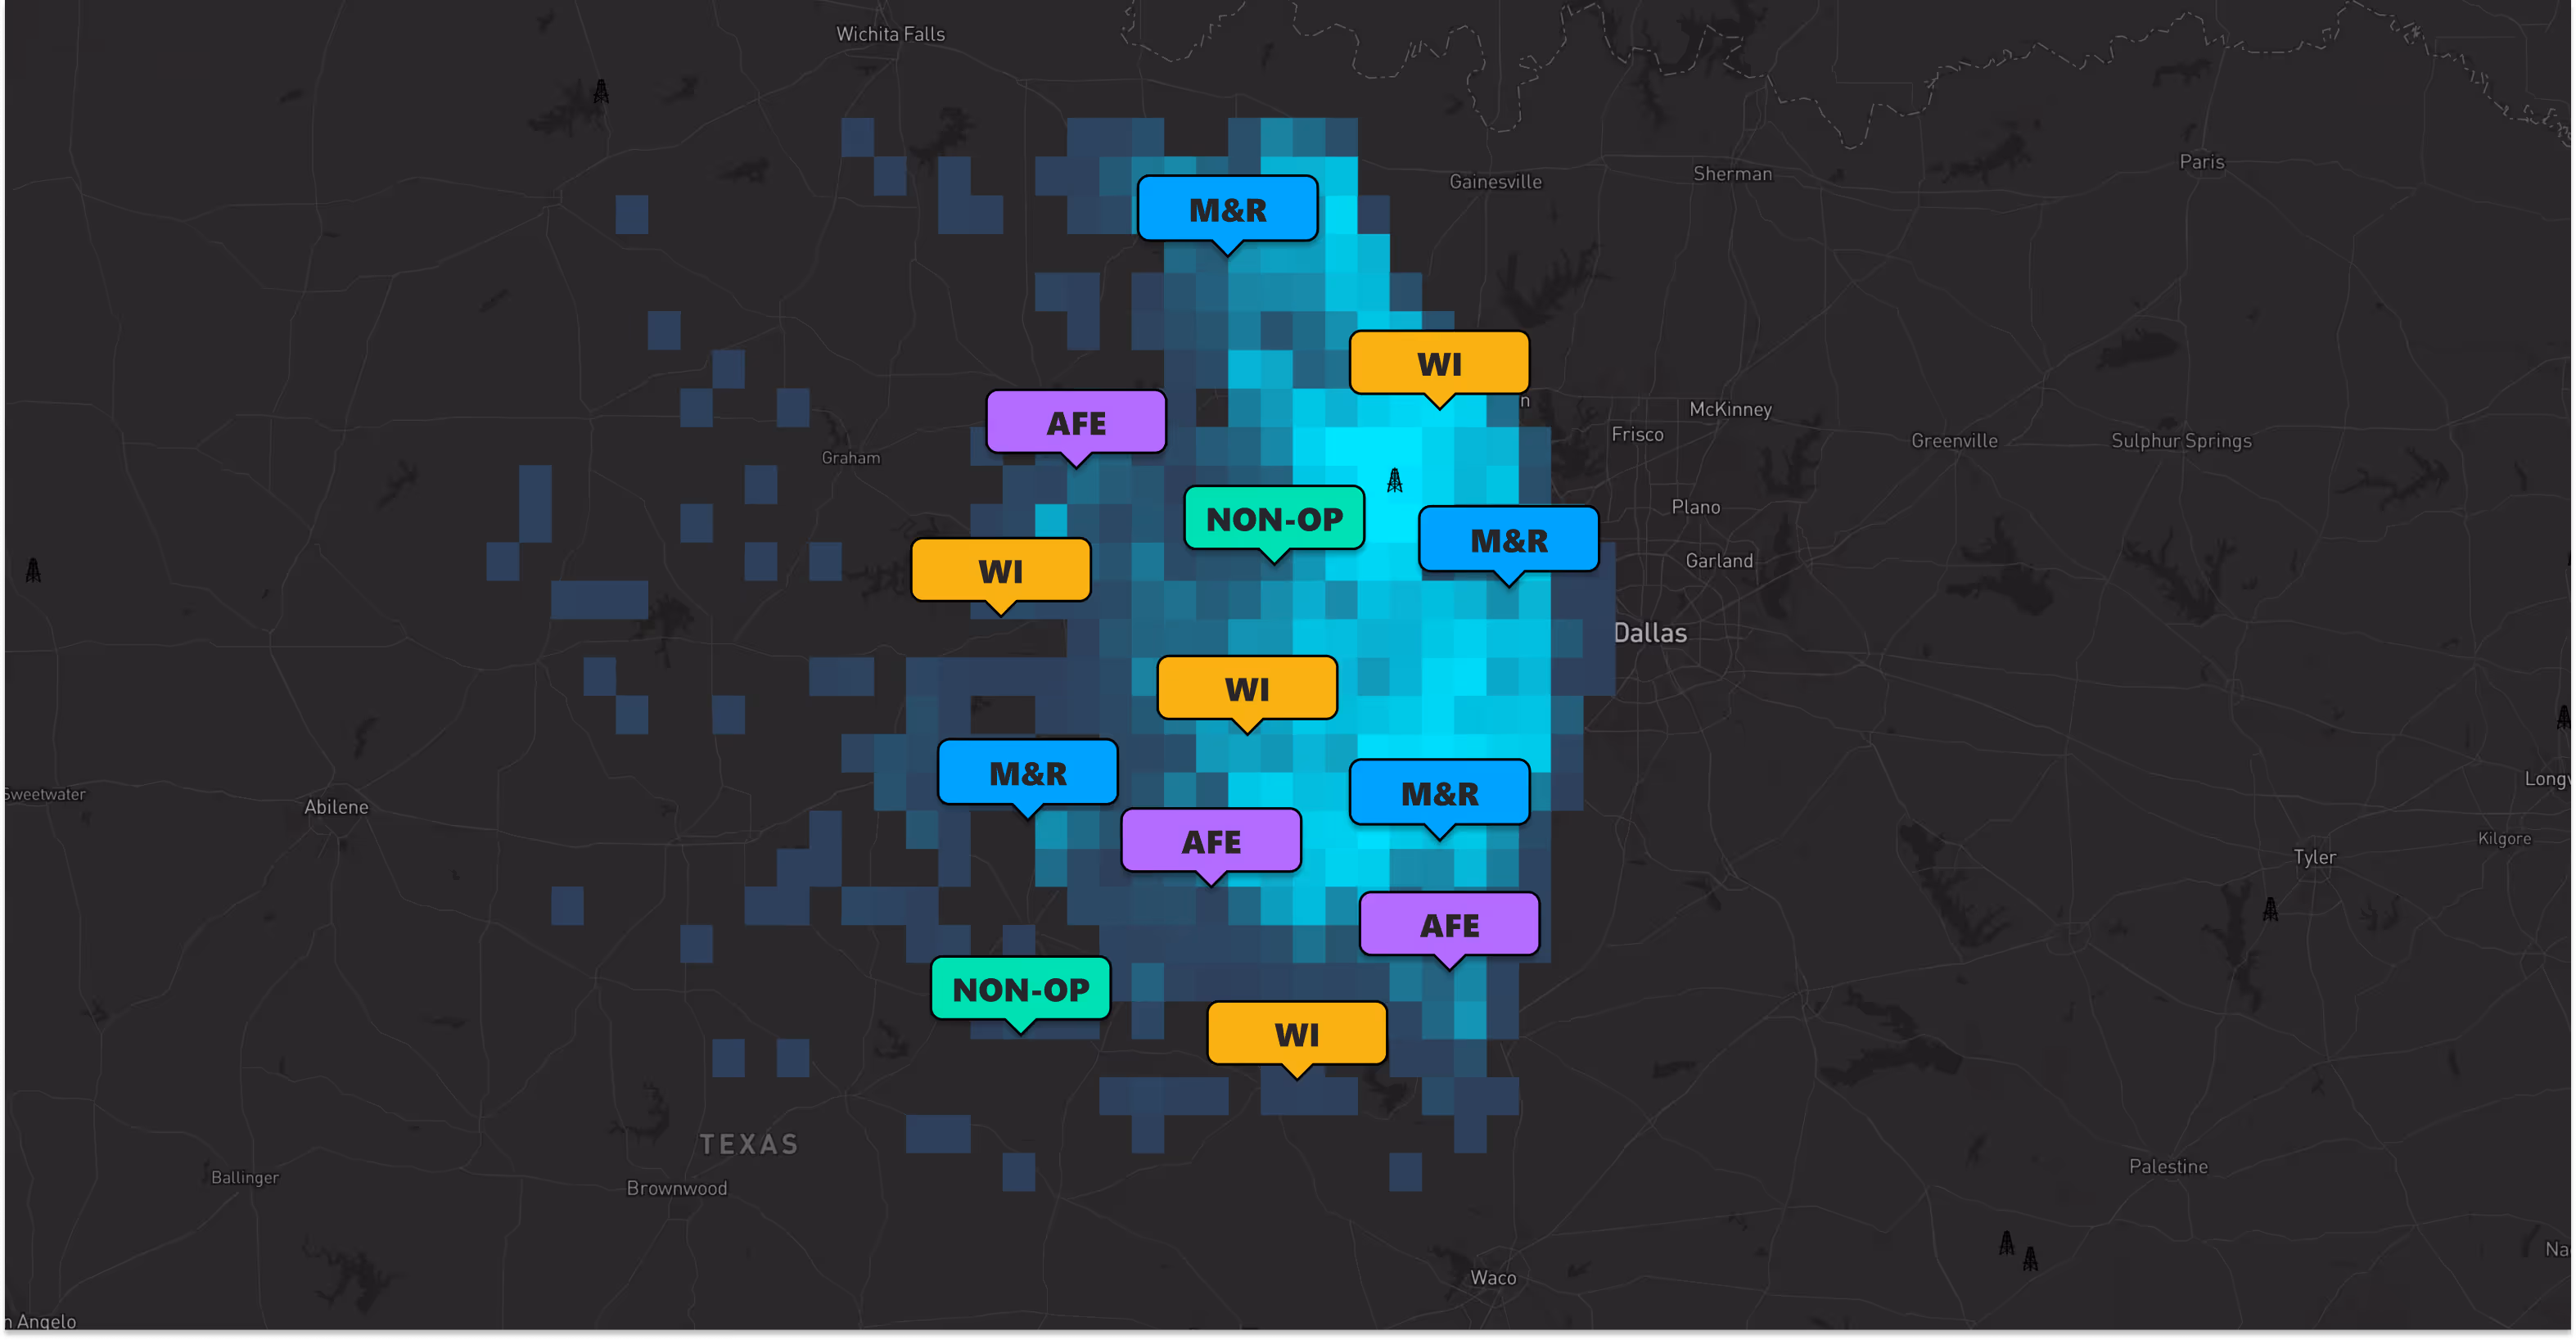
Task: Select the Greenville label
Action: (1954, 441)
